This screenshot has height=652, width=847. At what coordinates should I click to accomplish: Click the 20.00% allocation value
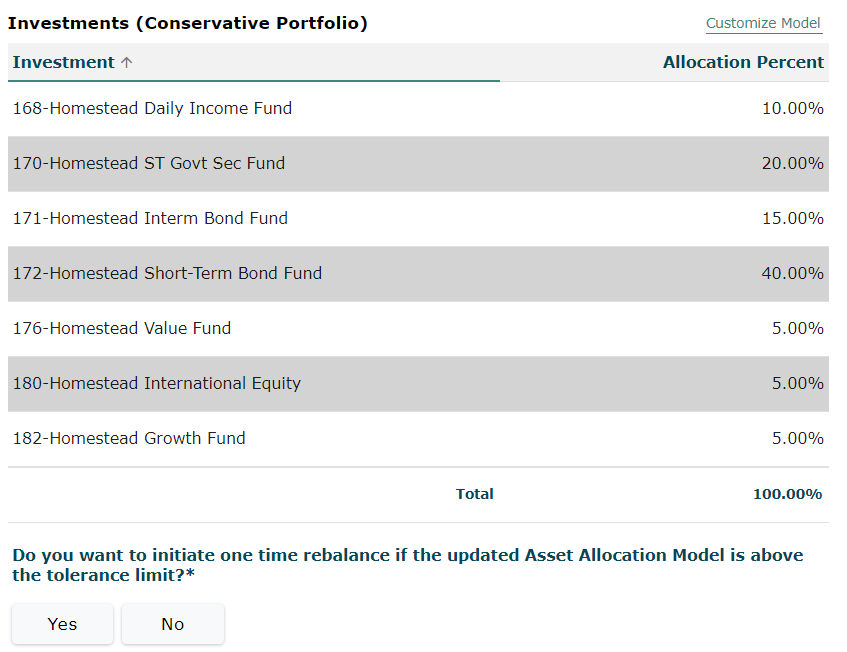click(792, 163)
